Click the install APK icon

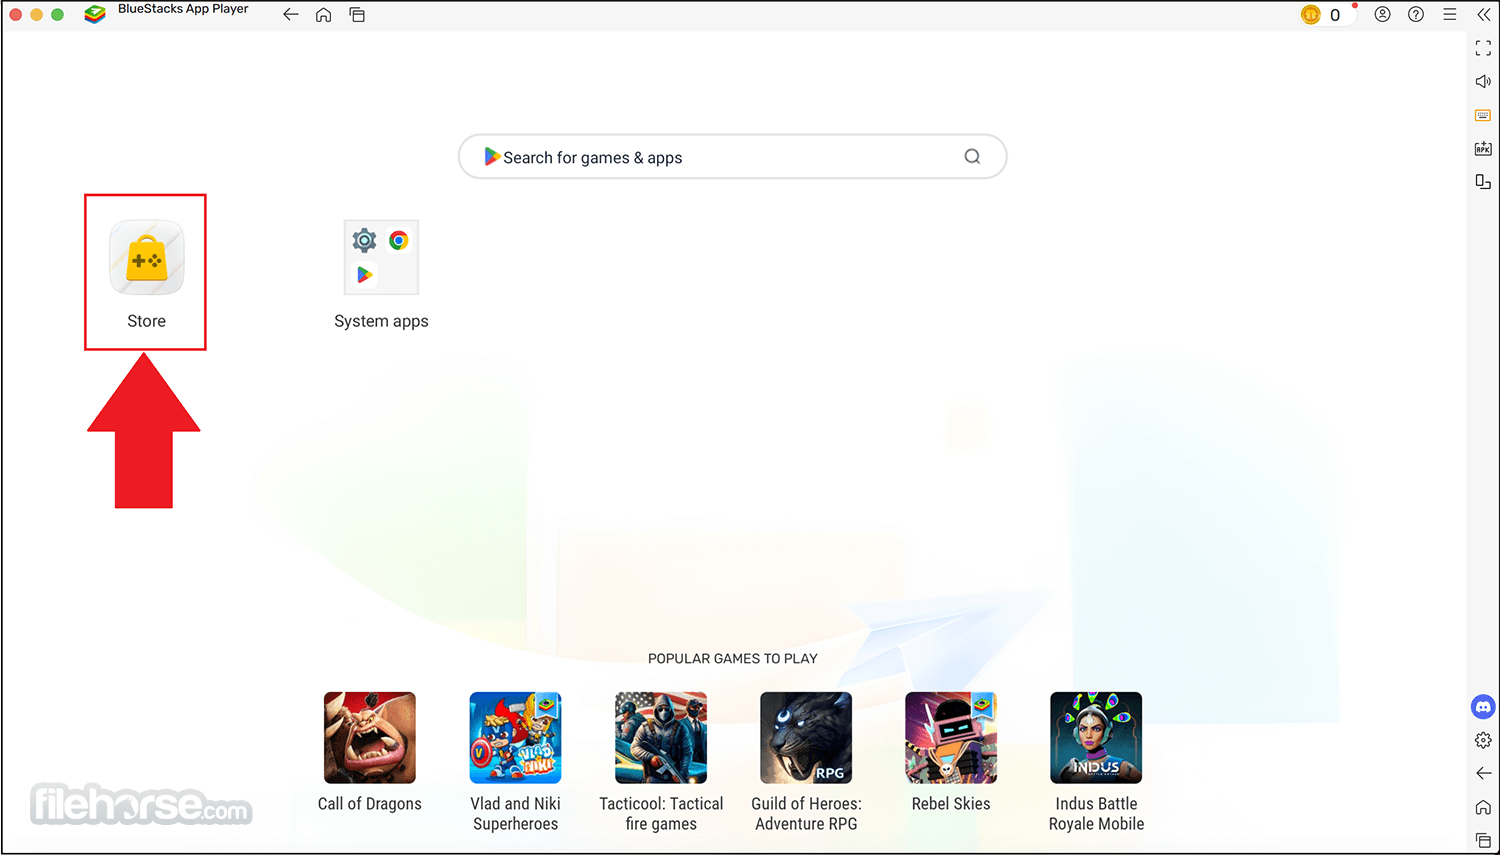[x=1483, y=149]
